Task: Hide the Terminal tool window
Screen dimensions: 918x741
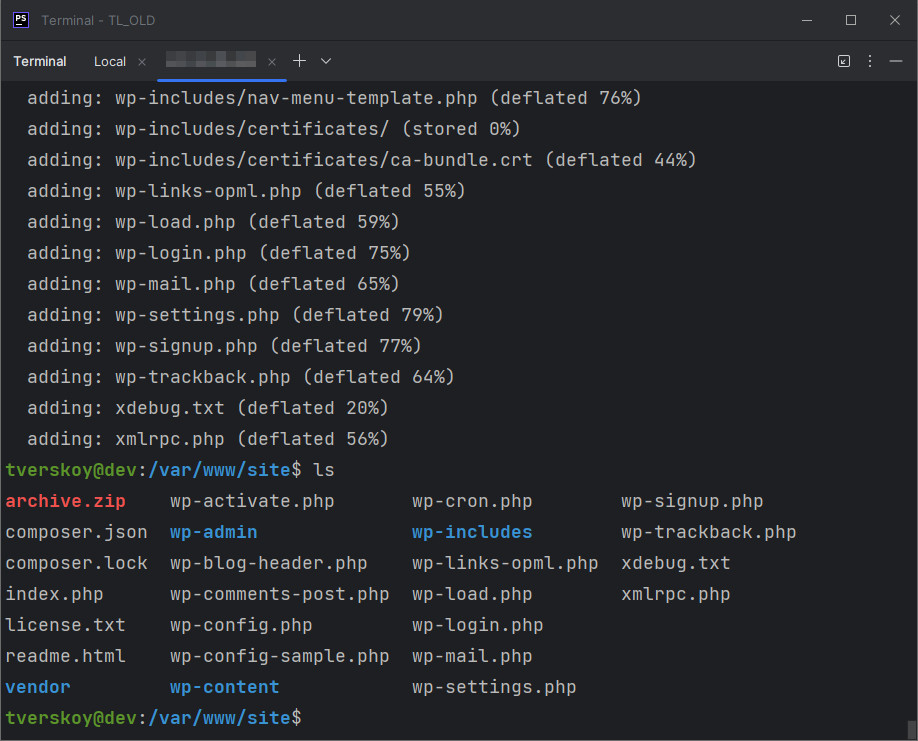Action: [x=896, y=61]
